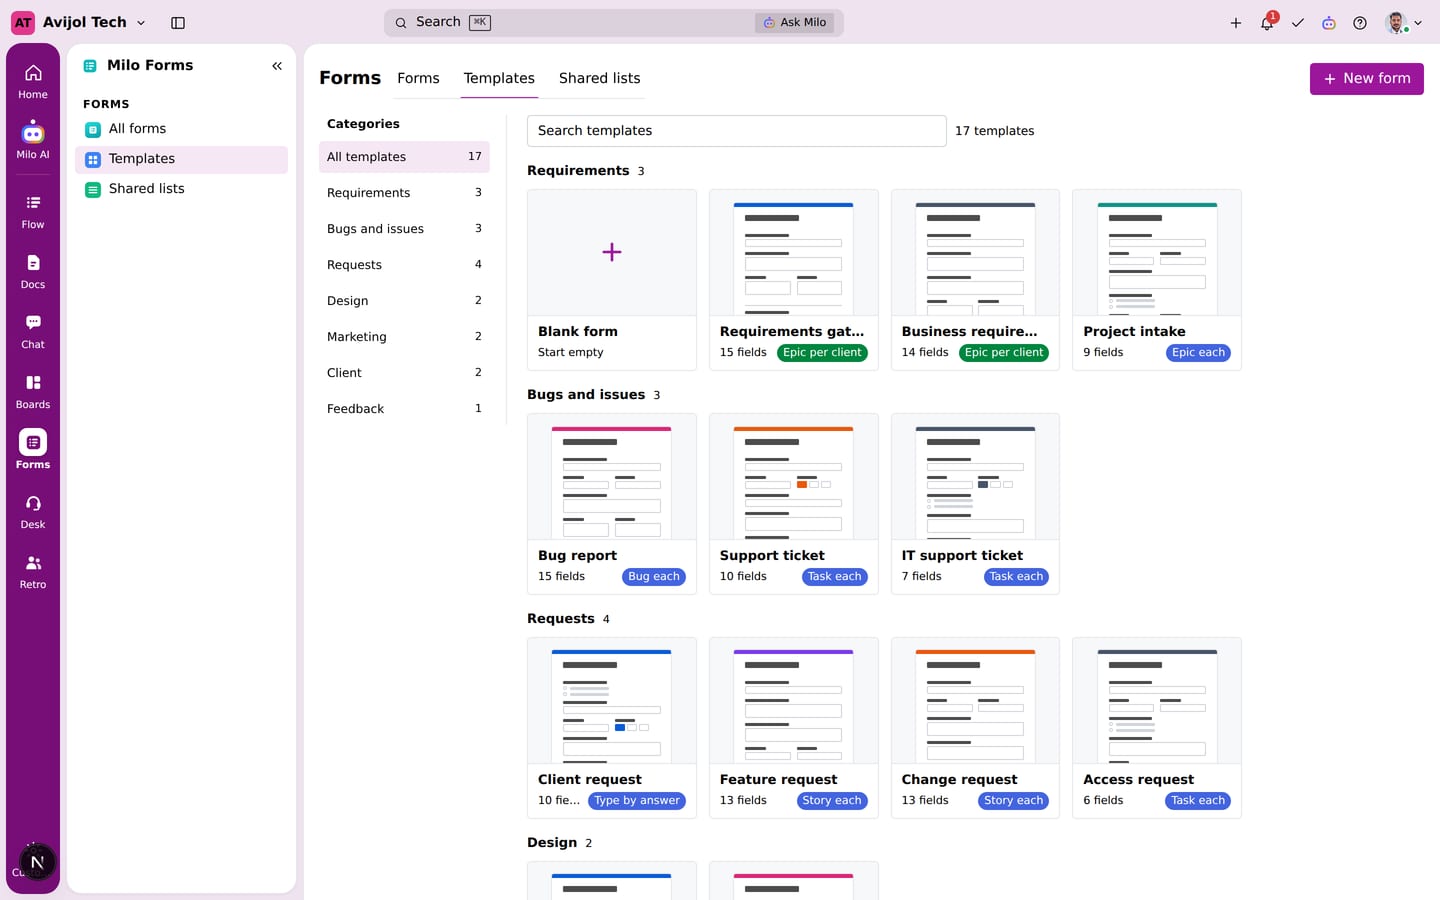Filter by Bugs and issues category
The width and height of the screenshot is (1440, 900).
coord(404,229)
